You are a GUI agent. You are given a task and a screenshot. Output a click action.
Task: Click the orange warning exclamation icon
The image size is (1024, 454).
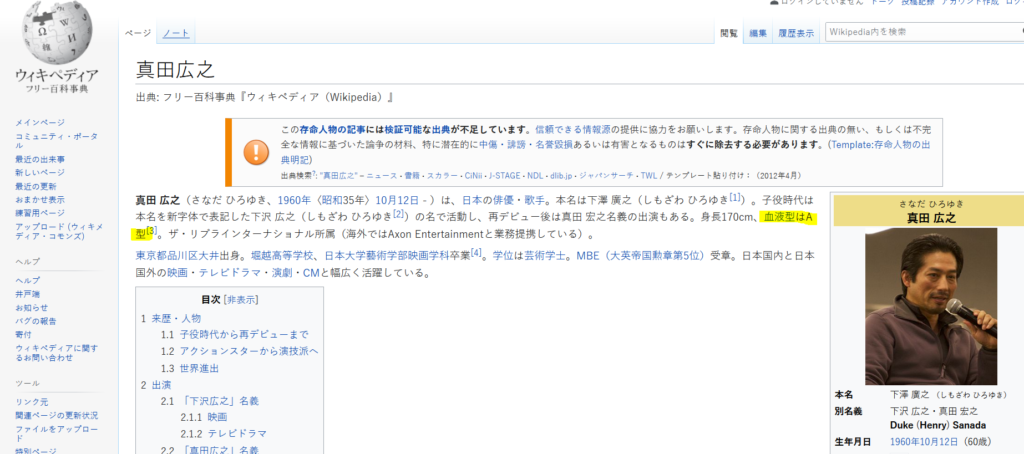257,151
